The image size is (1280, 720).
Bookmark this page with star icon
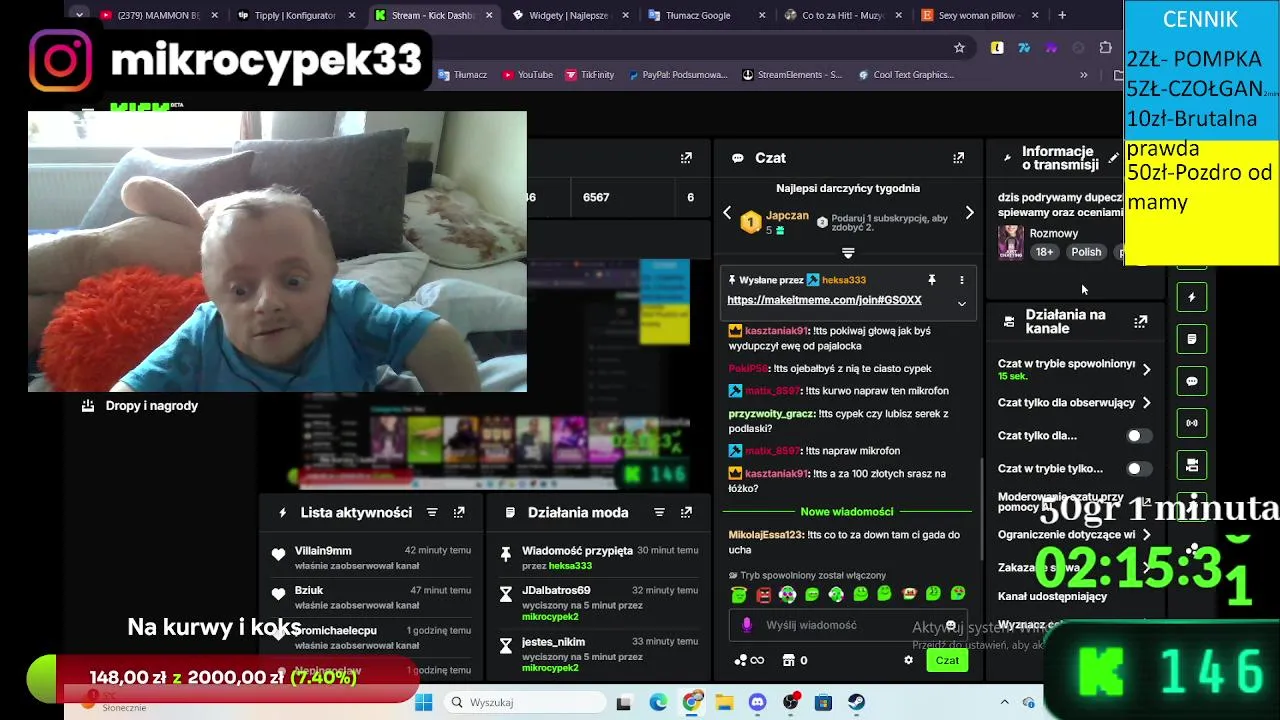pyautogui.click(x=959, y=47)
